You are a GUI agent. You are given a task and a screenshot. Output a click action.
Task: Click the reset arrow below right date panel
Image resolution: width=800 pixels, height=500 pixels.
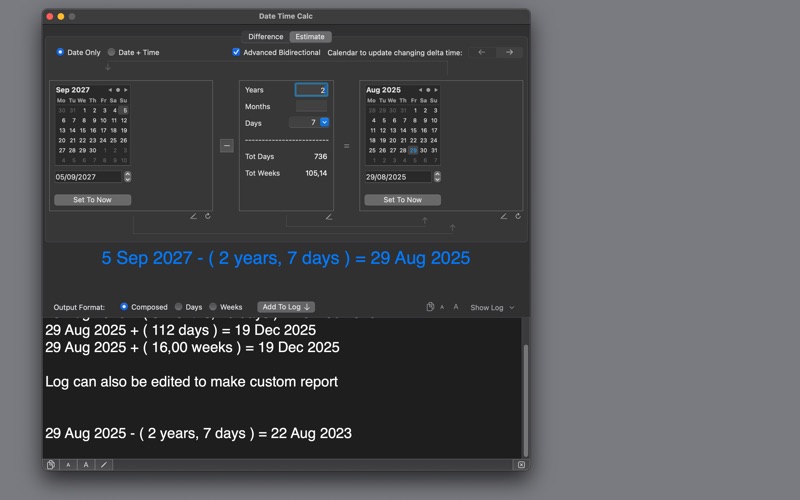[x=518, y=216]
